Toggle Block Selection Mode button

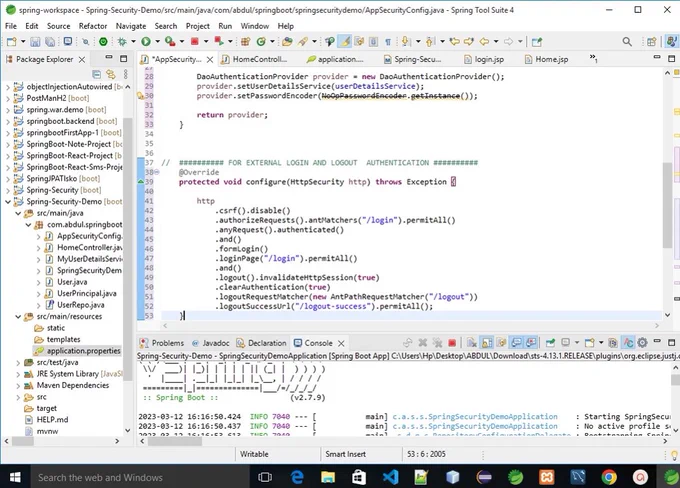click(373, 42)
